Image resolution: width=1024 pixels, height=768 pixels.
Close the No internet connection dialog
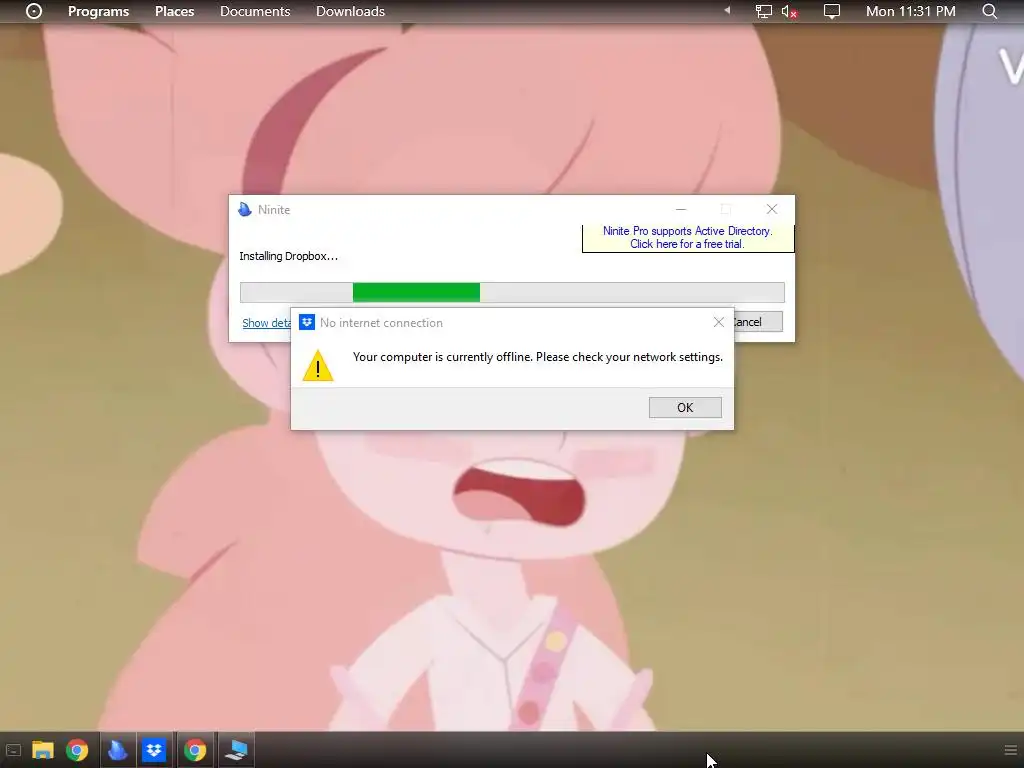(718, 322)
